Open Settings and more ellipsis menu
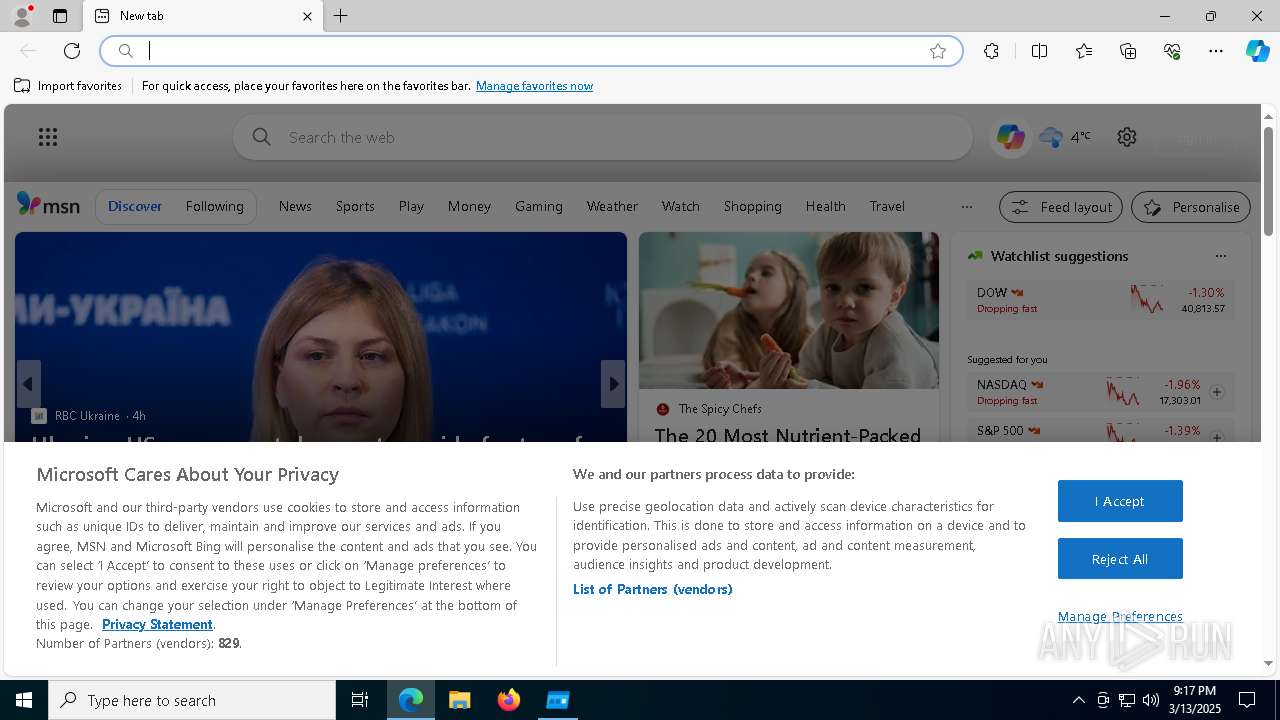The image size is (1280, 720). point(1216,51)
